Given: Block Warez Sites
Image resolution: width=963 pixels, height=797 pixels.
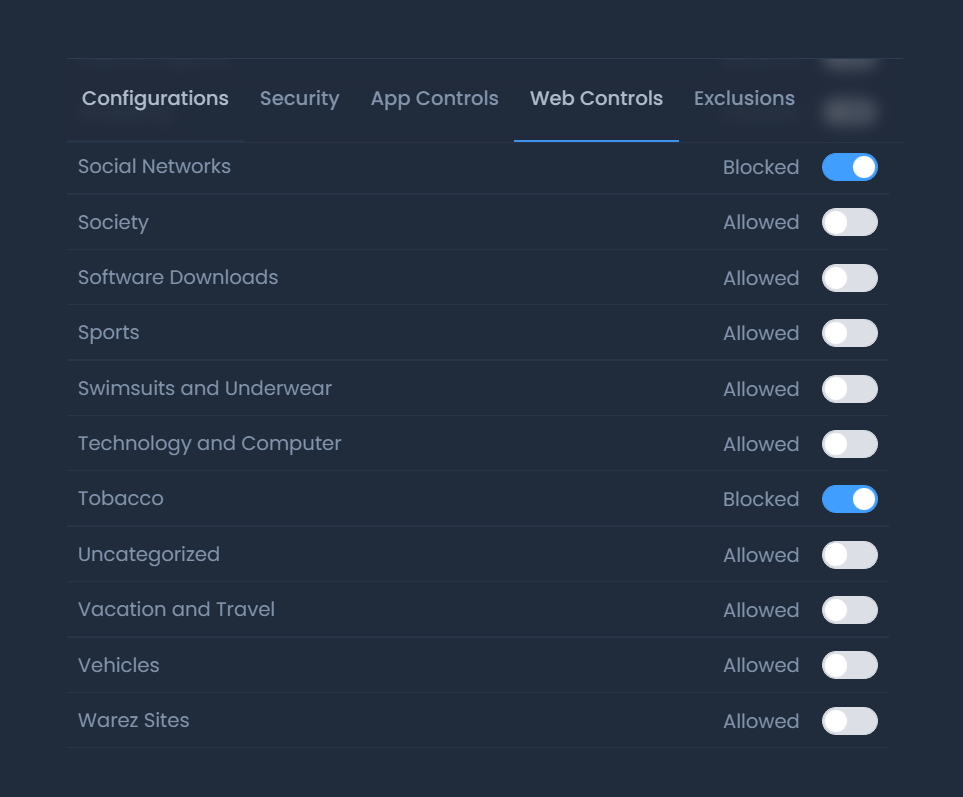Looking at the screenshot, I should [x=850, y=720].
